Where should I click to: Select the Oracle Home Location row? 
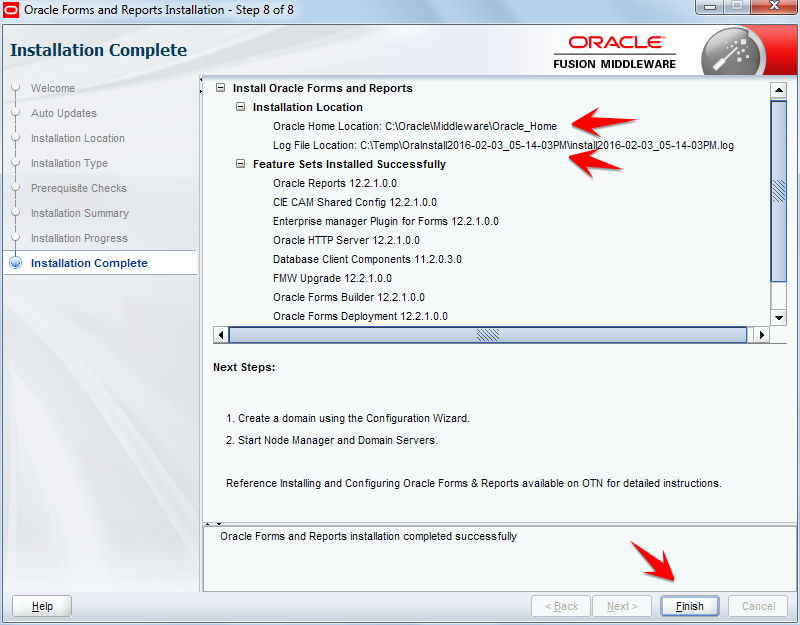point(415,126)
